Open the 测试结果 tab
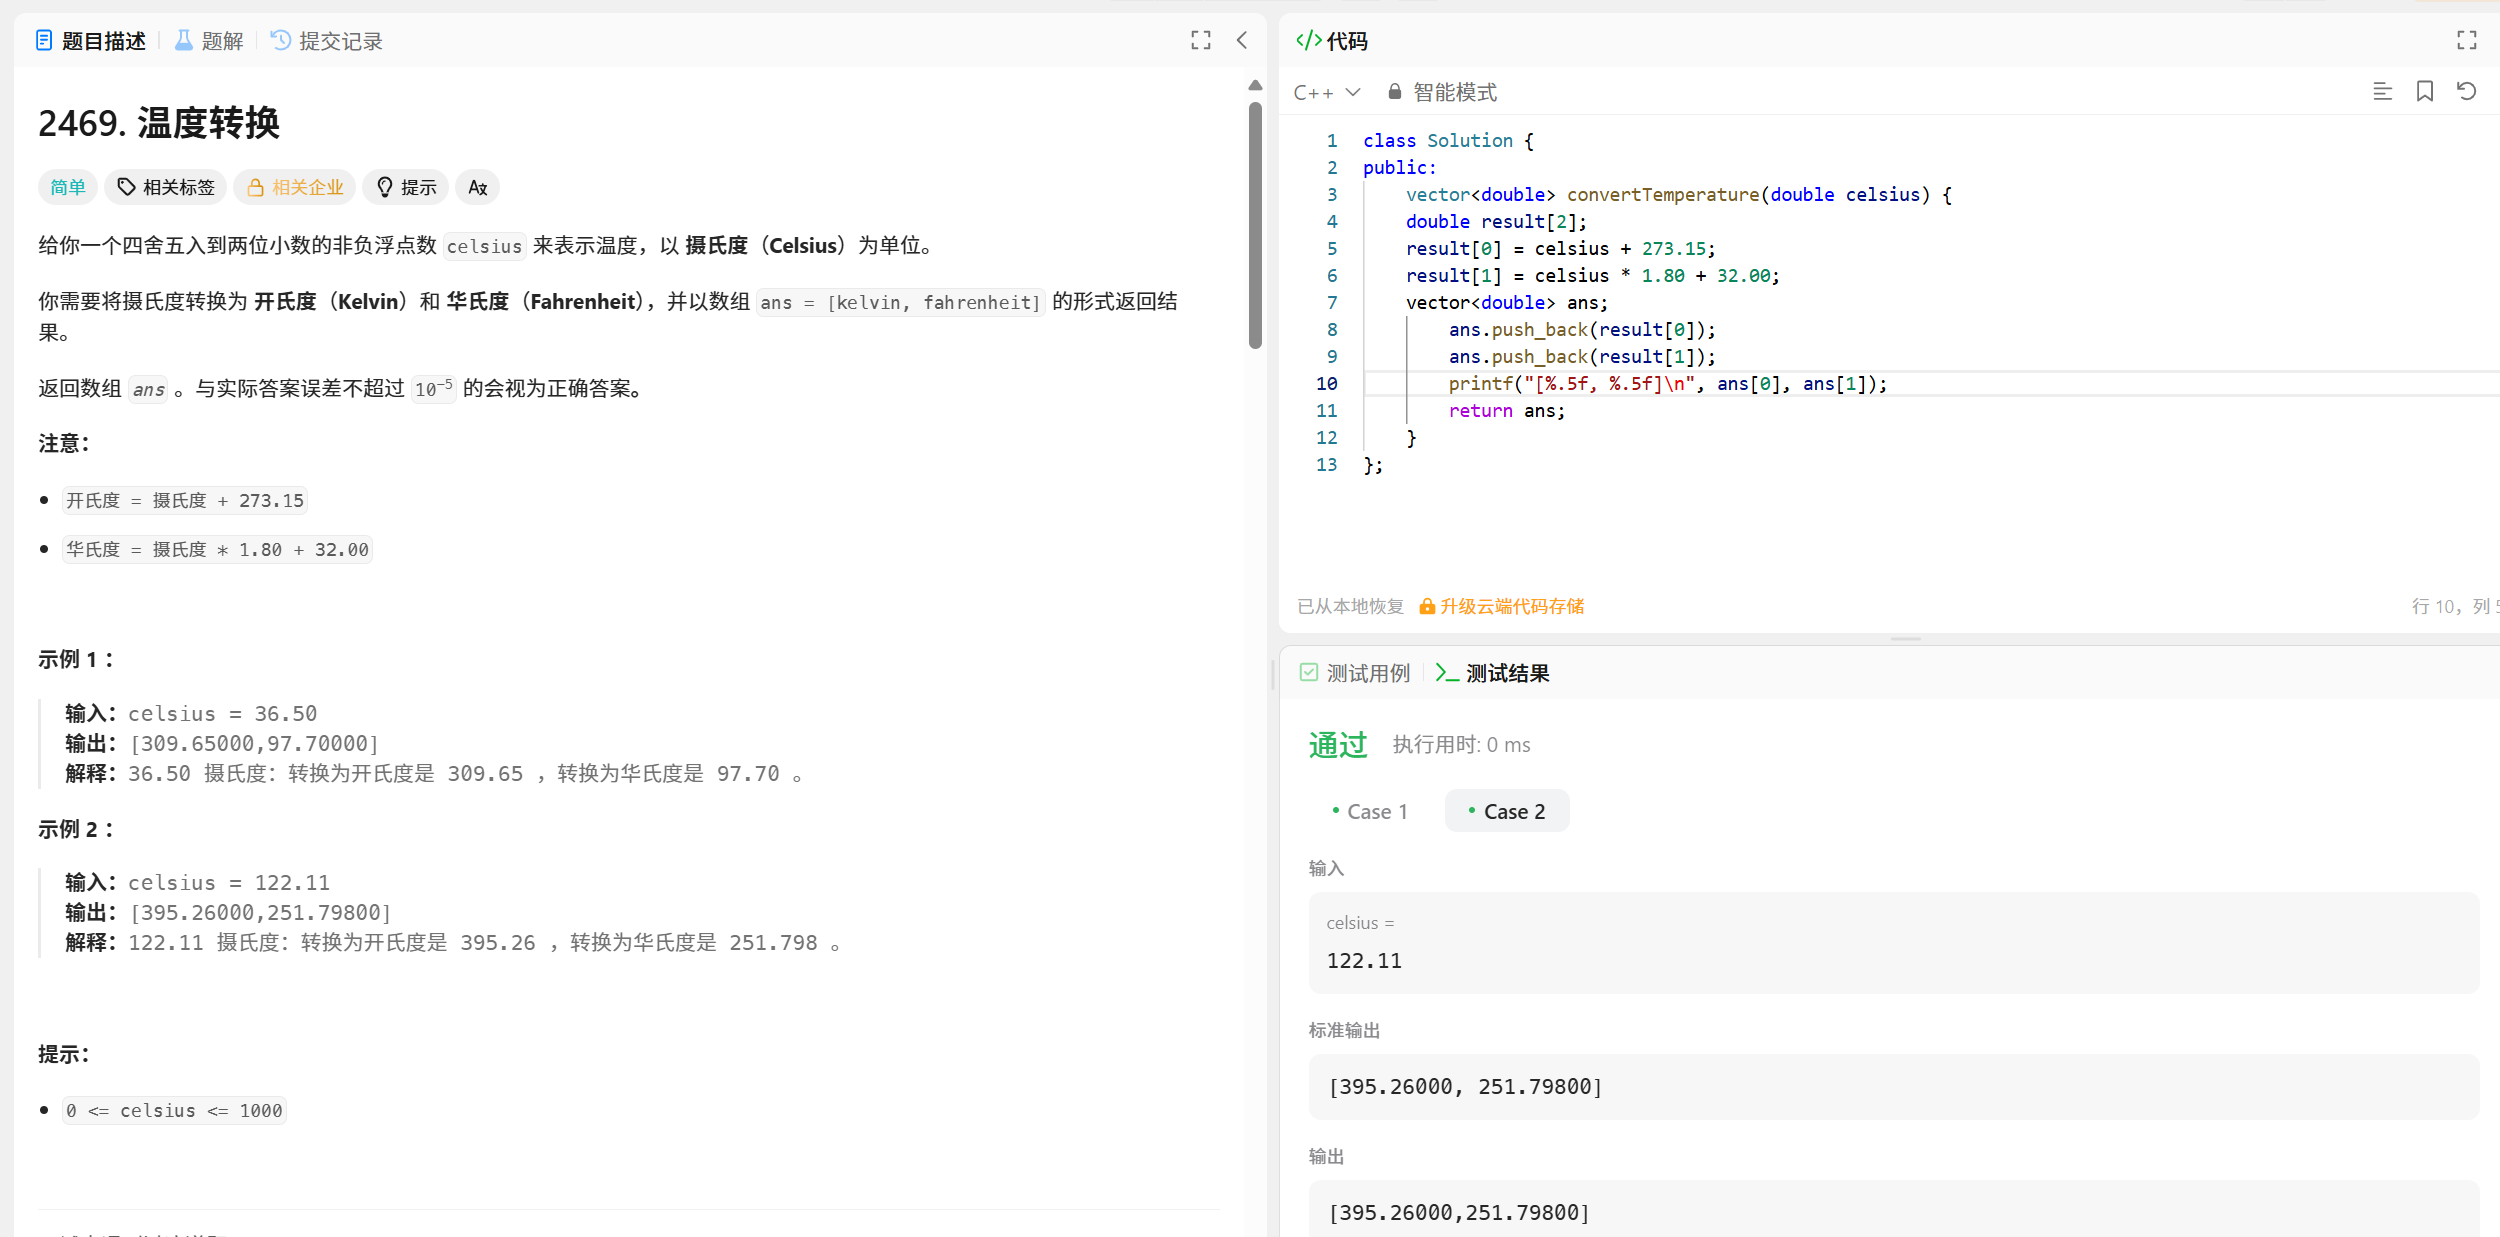Viewport: 2500px width, 1237px height. tap(1493, 673)
